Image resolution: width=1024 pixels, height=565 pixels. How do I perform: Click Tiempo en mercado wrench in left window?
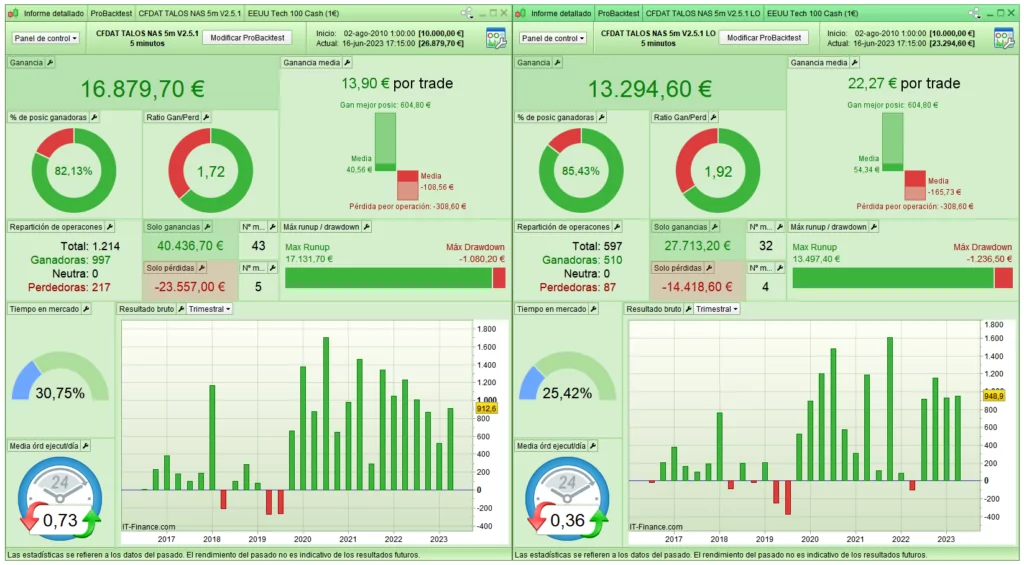click(x=86, y=309)
